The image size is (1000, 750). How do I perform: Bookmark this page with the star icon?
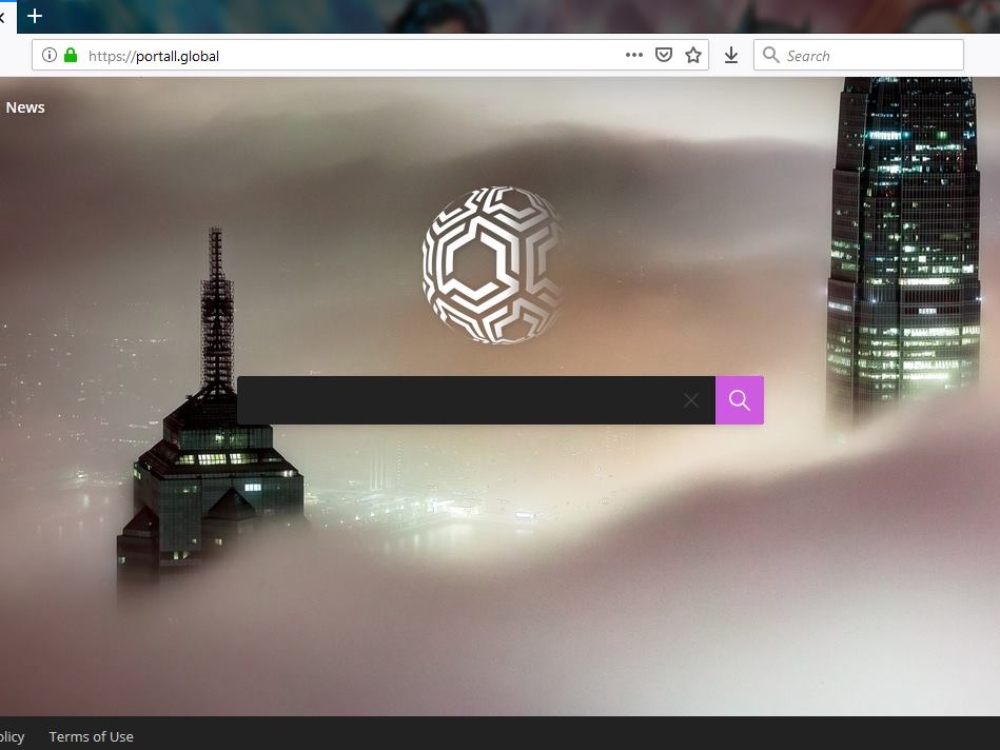[693, 56]
